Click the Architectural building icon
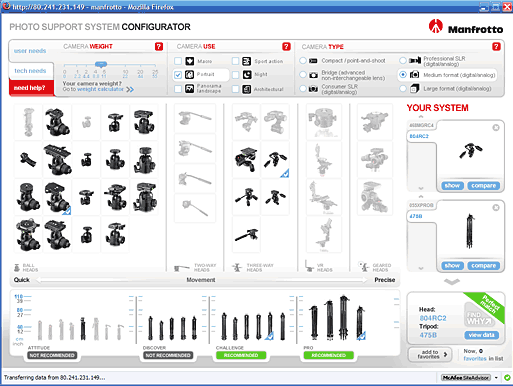Image resolution: width=513 pixels, height=386 pixels. pyautogui.click(x=247, y=89)
